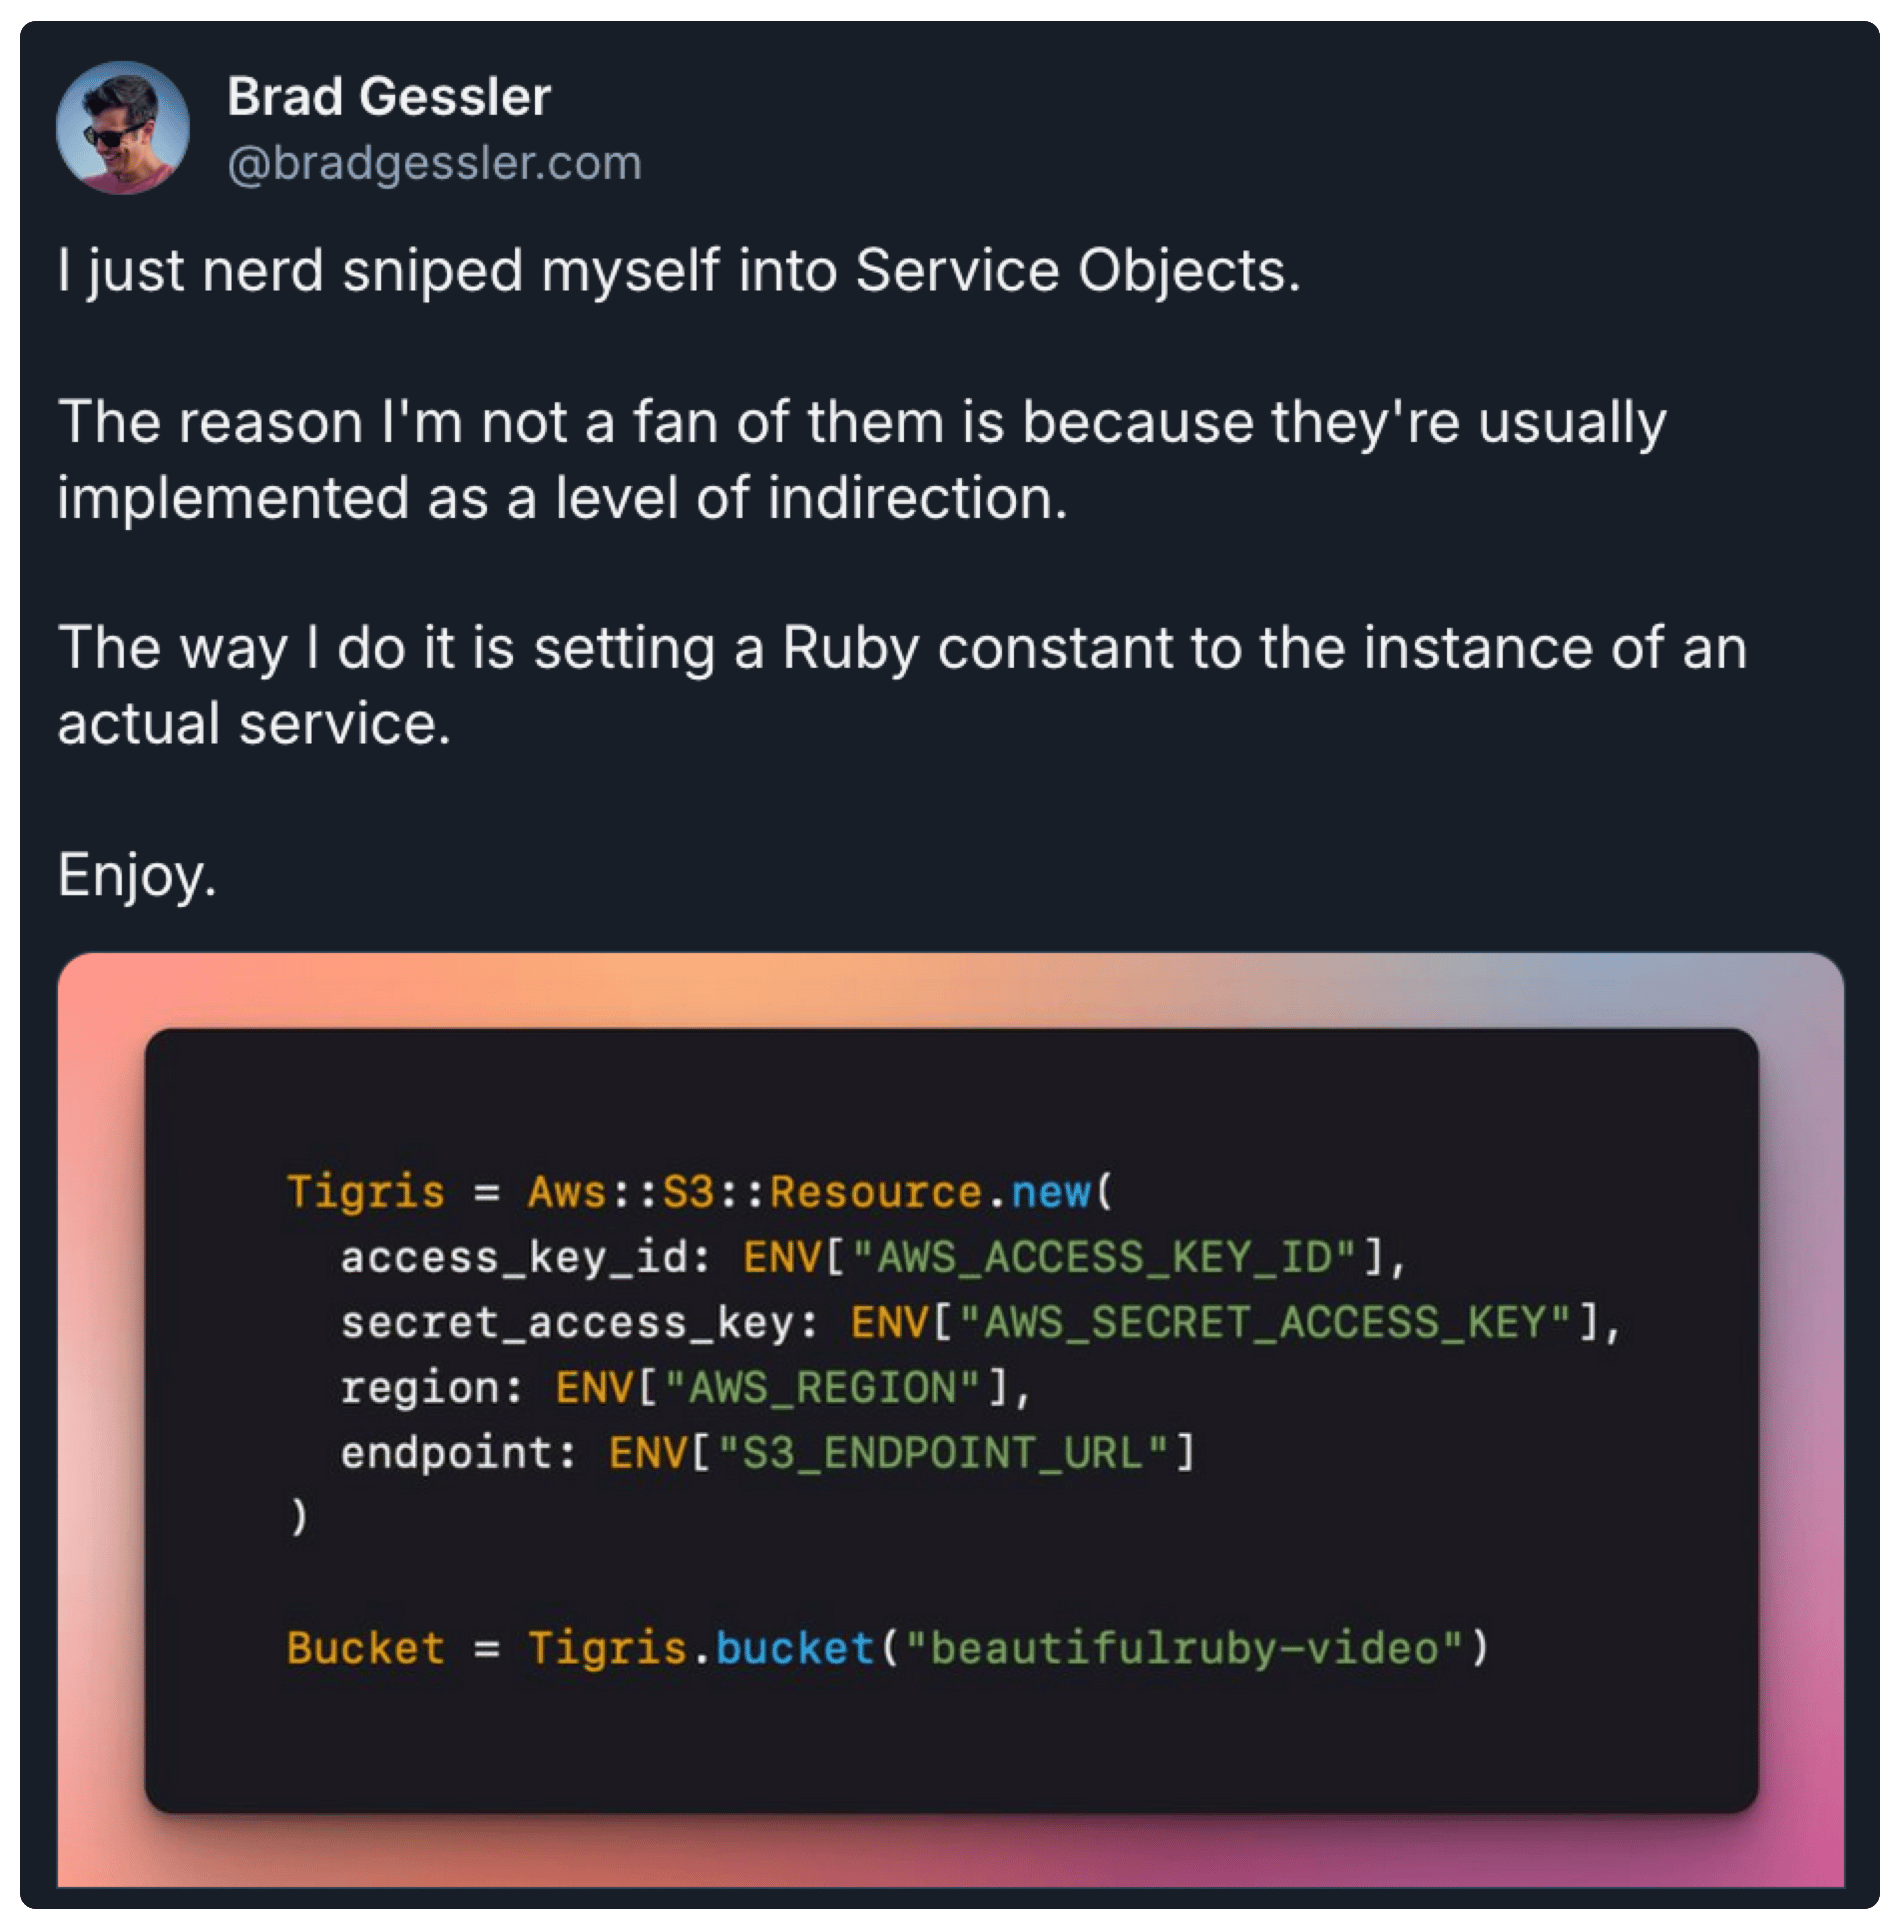Image resolution: width=1902 pixels, height=1932 pixels.
Task: Click the sentence about nerd sniping into Service Objects
Action: [x=679, y=271]
